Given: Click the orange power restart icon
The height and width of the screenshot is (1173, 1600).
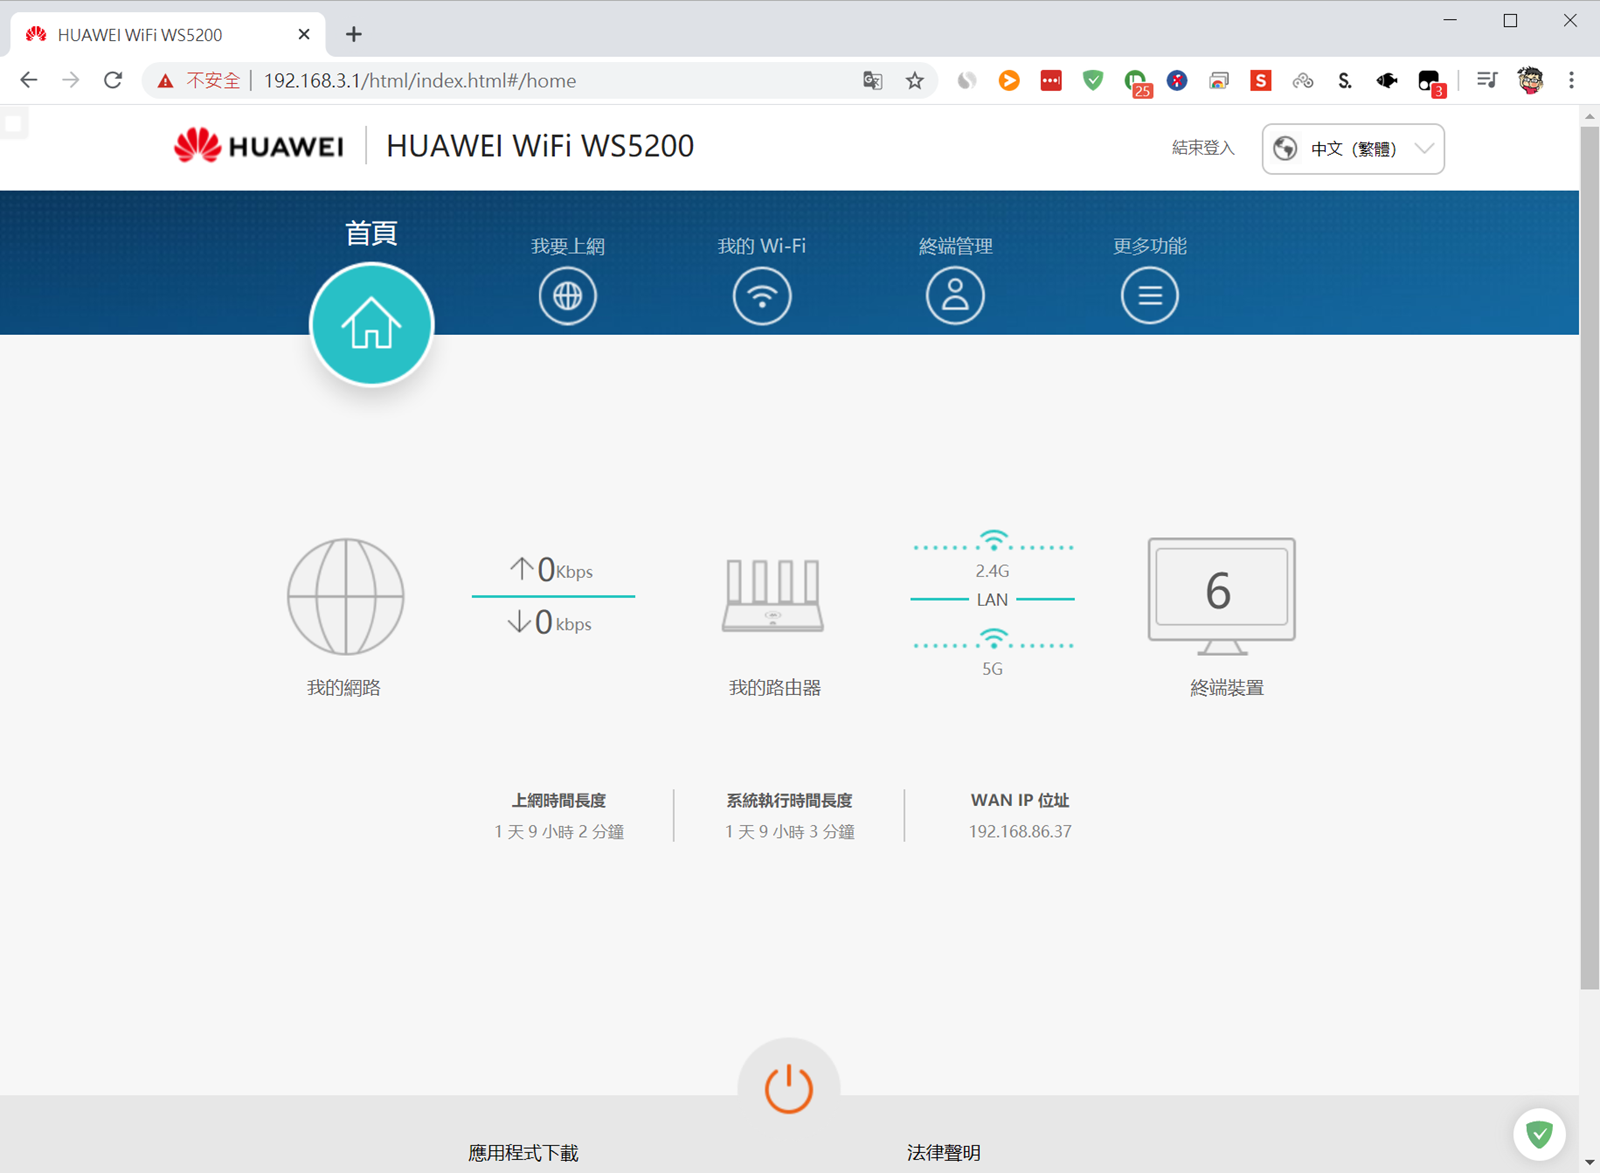Looking at the screenshot, I should tap(788, 1088).
